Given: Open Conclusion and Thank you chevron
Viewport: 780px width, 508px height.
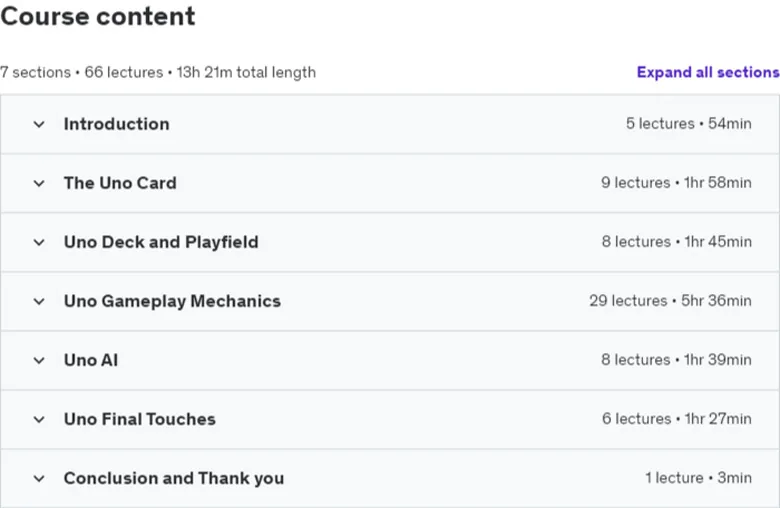Looking at the screenshot, I should pos(39,479).
